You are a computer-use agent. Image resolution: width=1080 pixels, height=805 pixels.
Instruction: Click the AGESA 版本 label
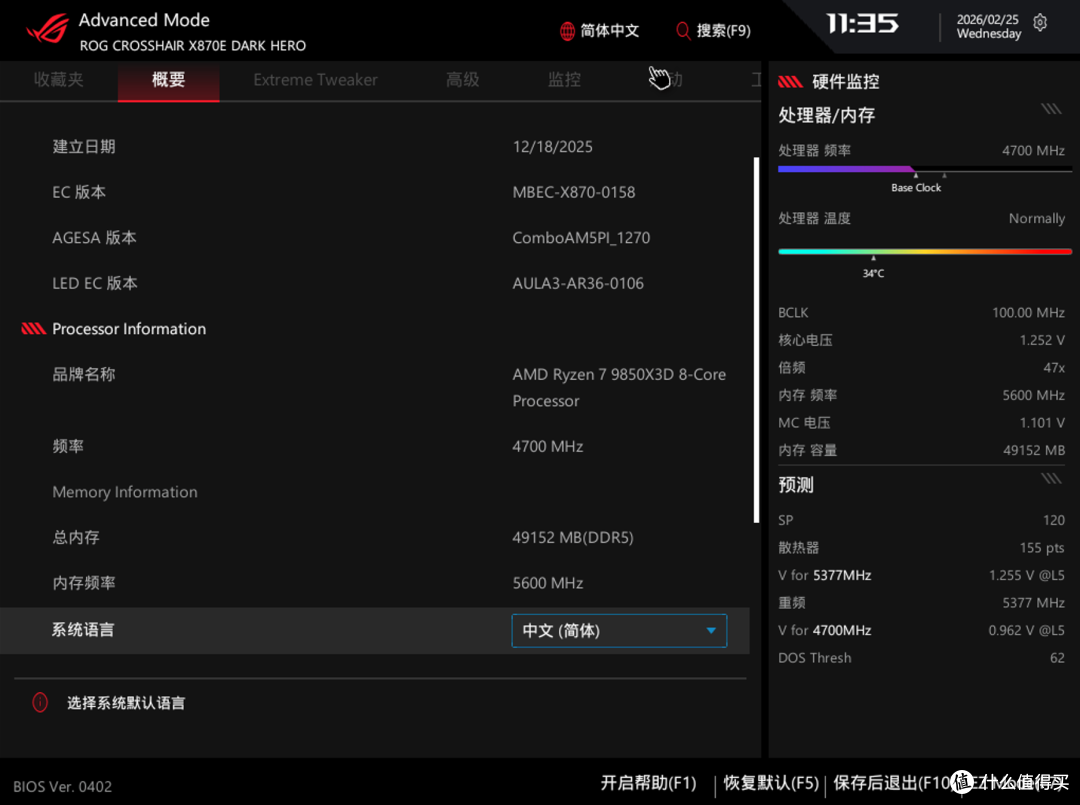pos(94,238)
